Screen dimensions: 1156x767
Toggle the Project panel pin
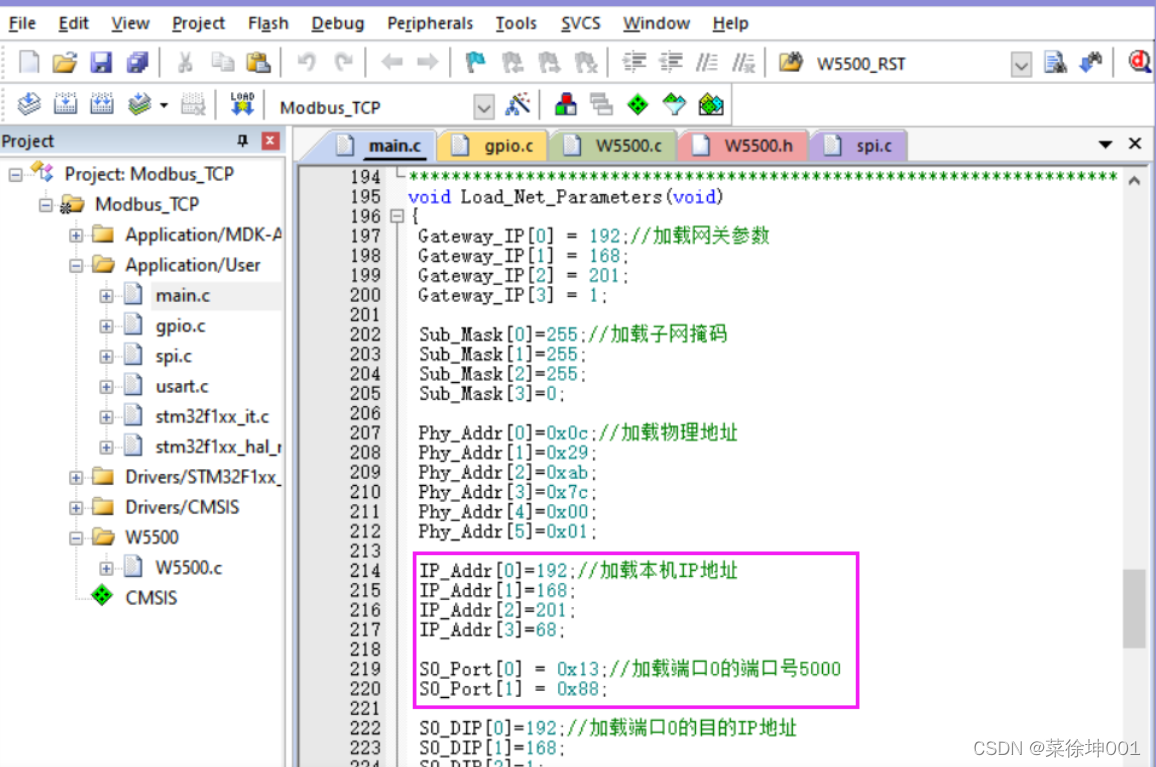pyautogui.click(x=243, y=141)
